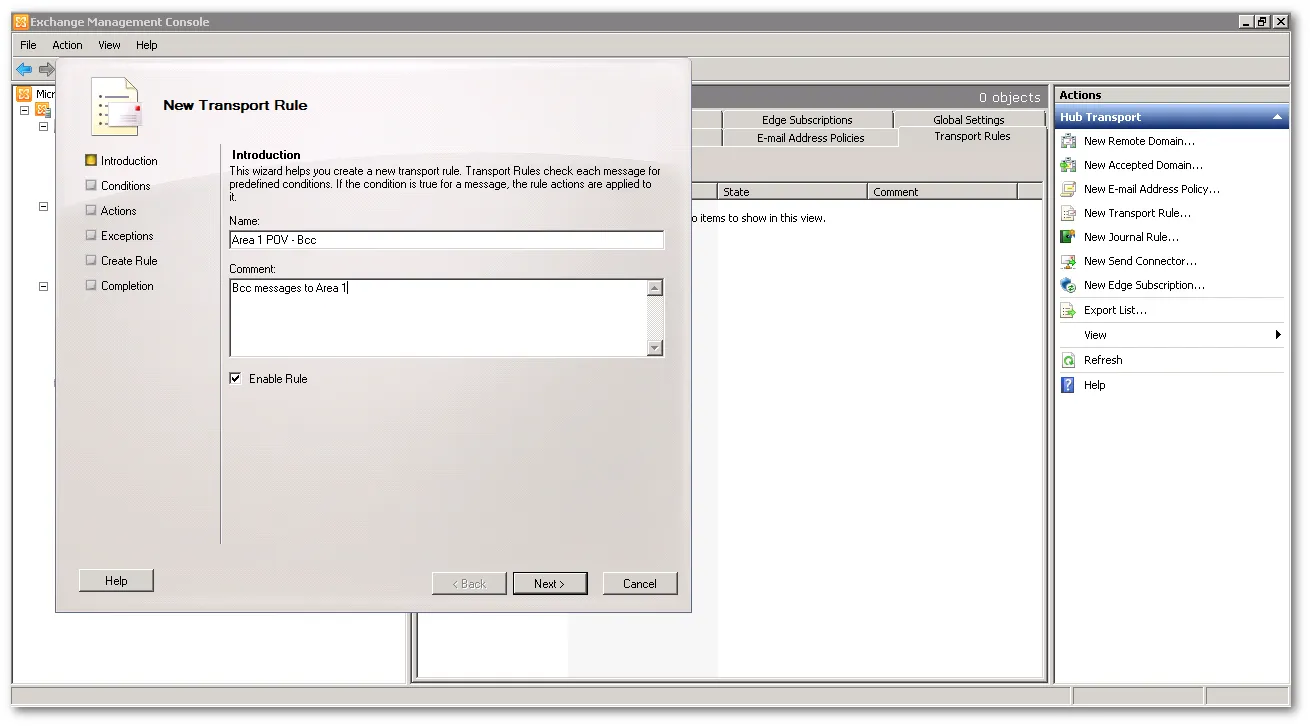Image resolution: width=1310 pixels, height=726 pixels.
Task: Open the Action menu
Action: (67, 45)
